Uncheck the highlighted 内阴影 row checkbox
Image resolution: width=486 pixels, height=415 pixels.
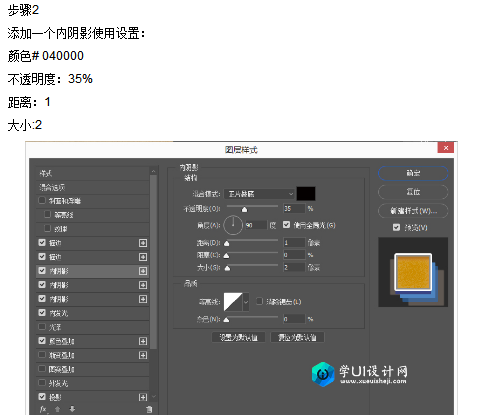coord(42,271)
